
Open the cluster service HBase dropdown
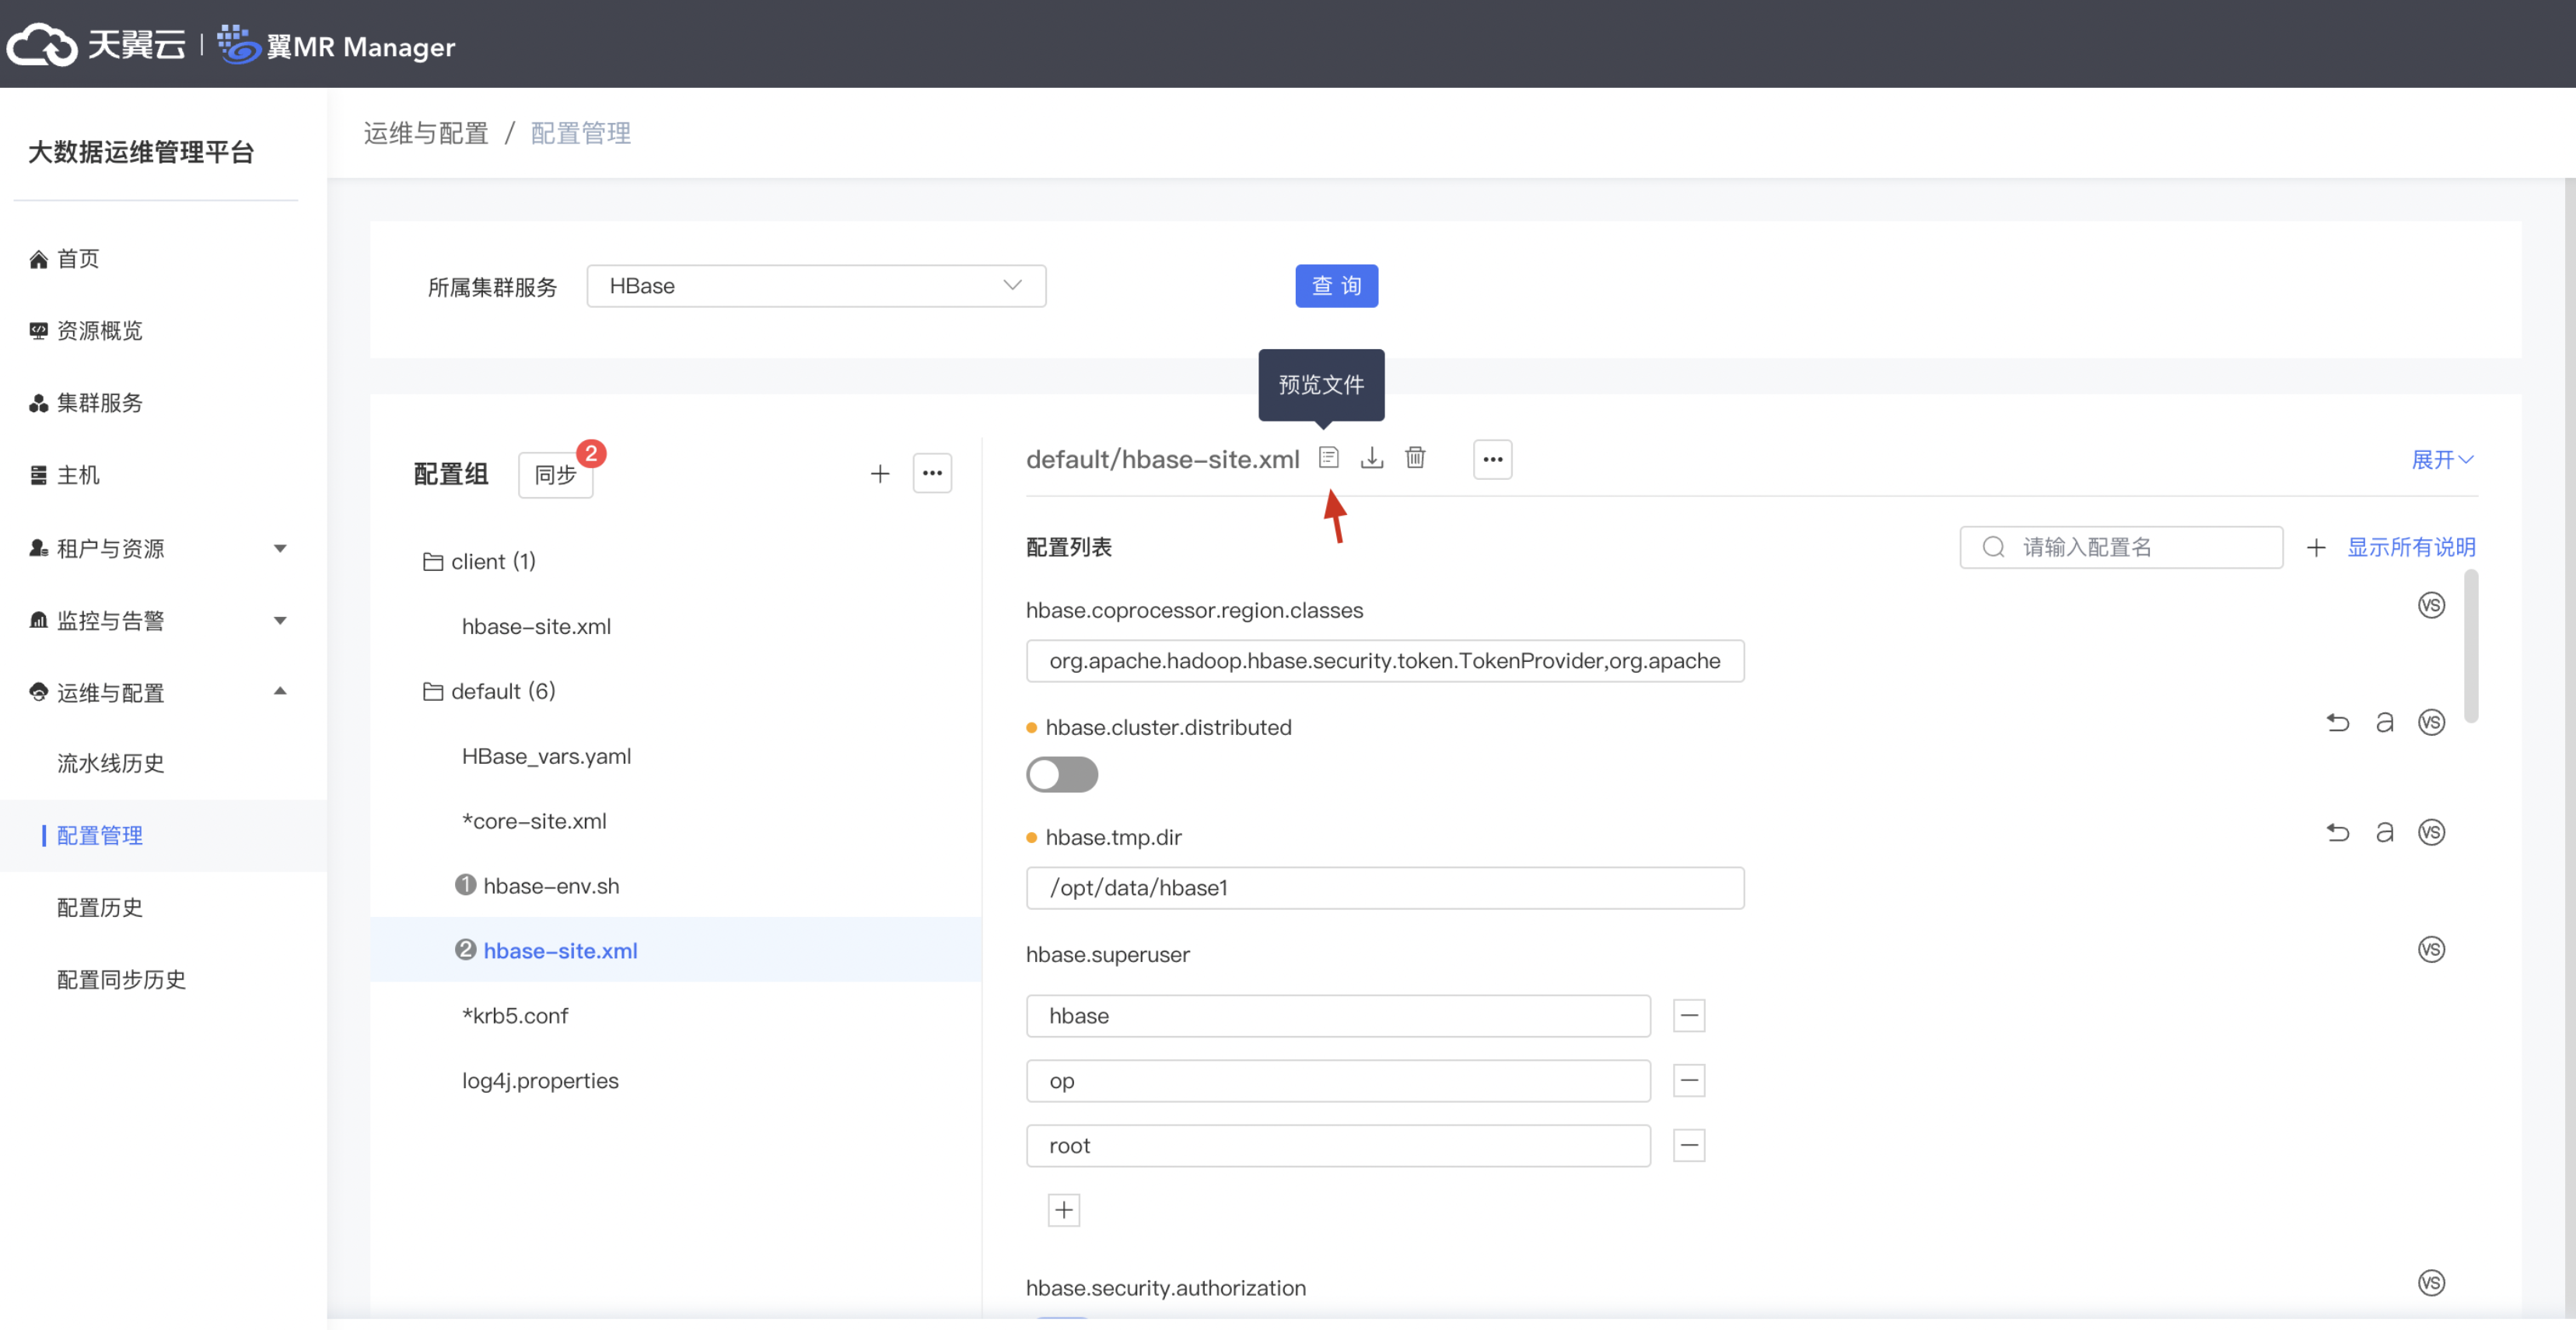pos(816,286)
